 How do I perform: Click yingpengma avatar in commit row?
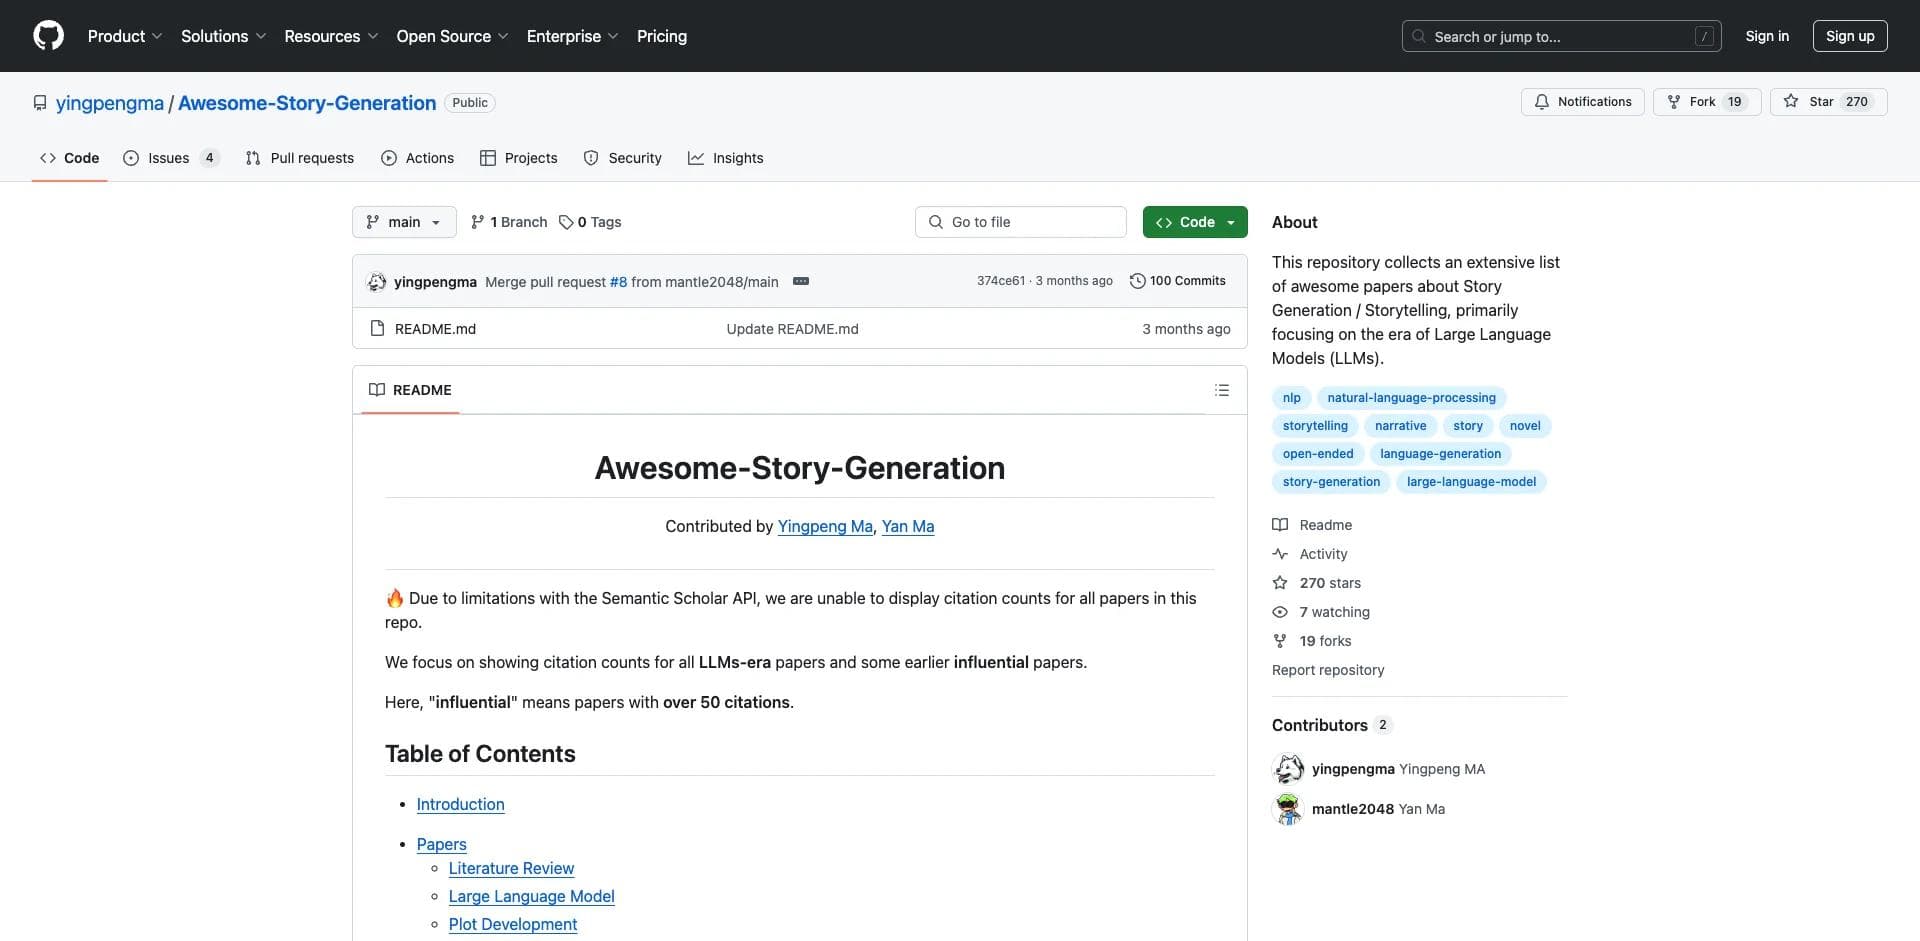(377, 282)
